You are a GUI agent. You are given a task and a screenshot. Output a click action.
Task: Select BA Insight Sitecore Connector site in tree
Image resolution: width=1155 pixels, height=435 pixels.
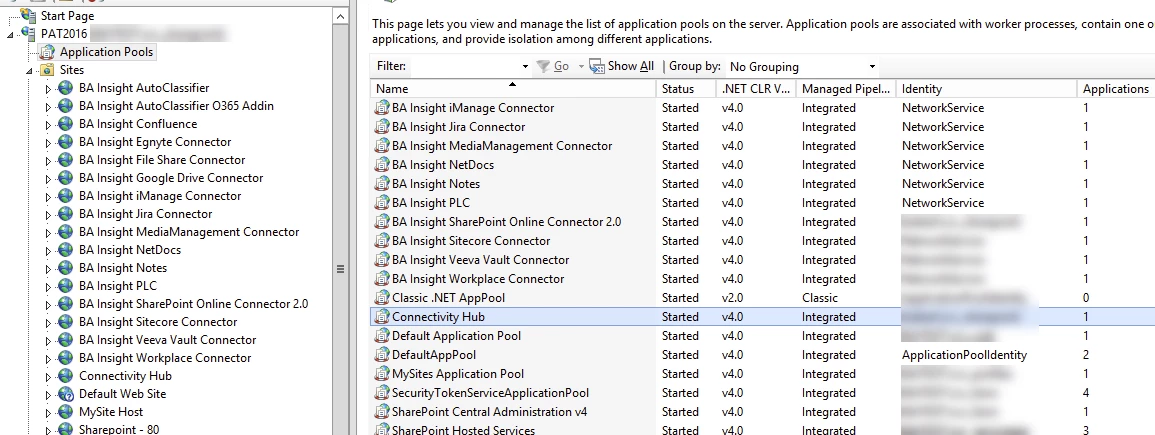click(x=158, y=322)
